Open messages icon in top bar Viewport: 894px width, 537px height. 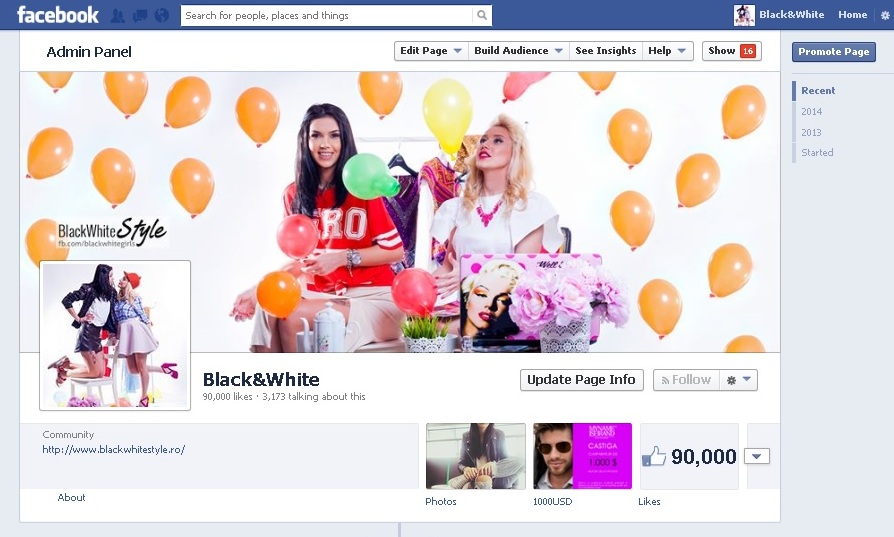pyautogui.click(x=140, y=15)
